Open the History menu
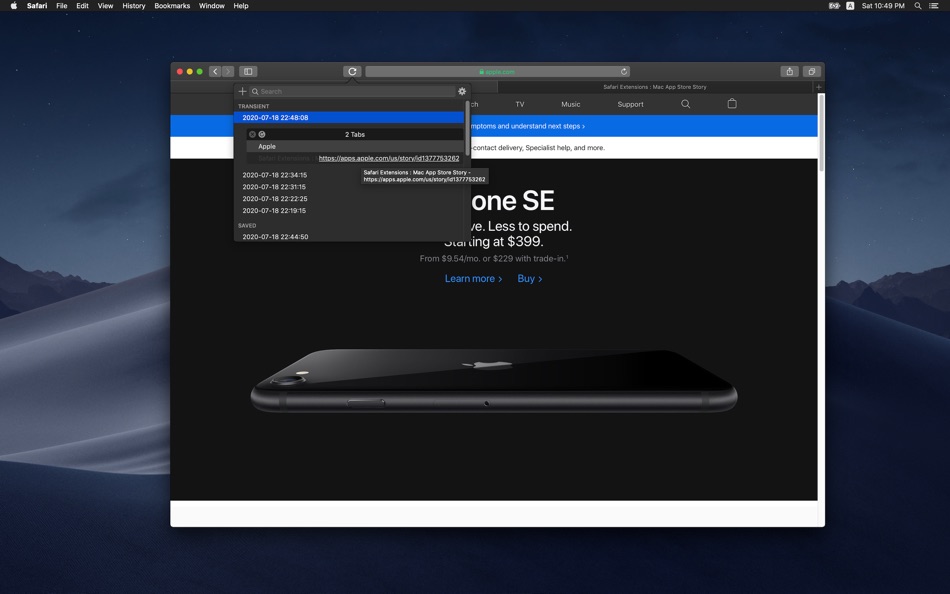Screen dimensions: 950x594 pos(134,5)
